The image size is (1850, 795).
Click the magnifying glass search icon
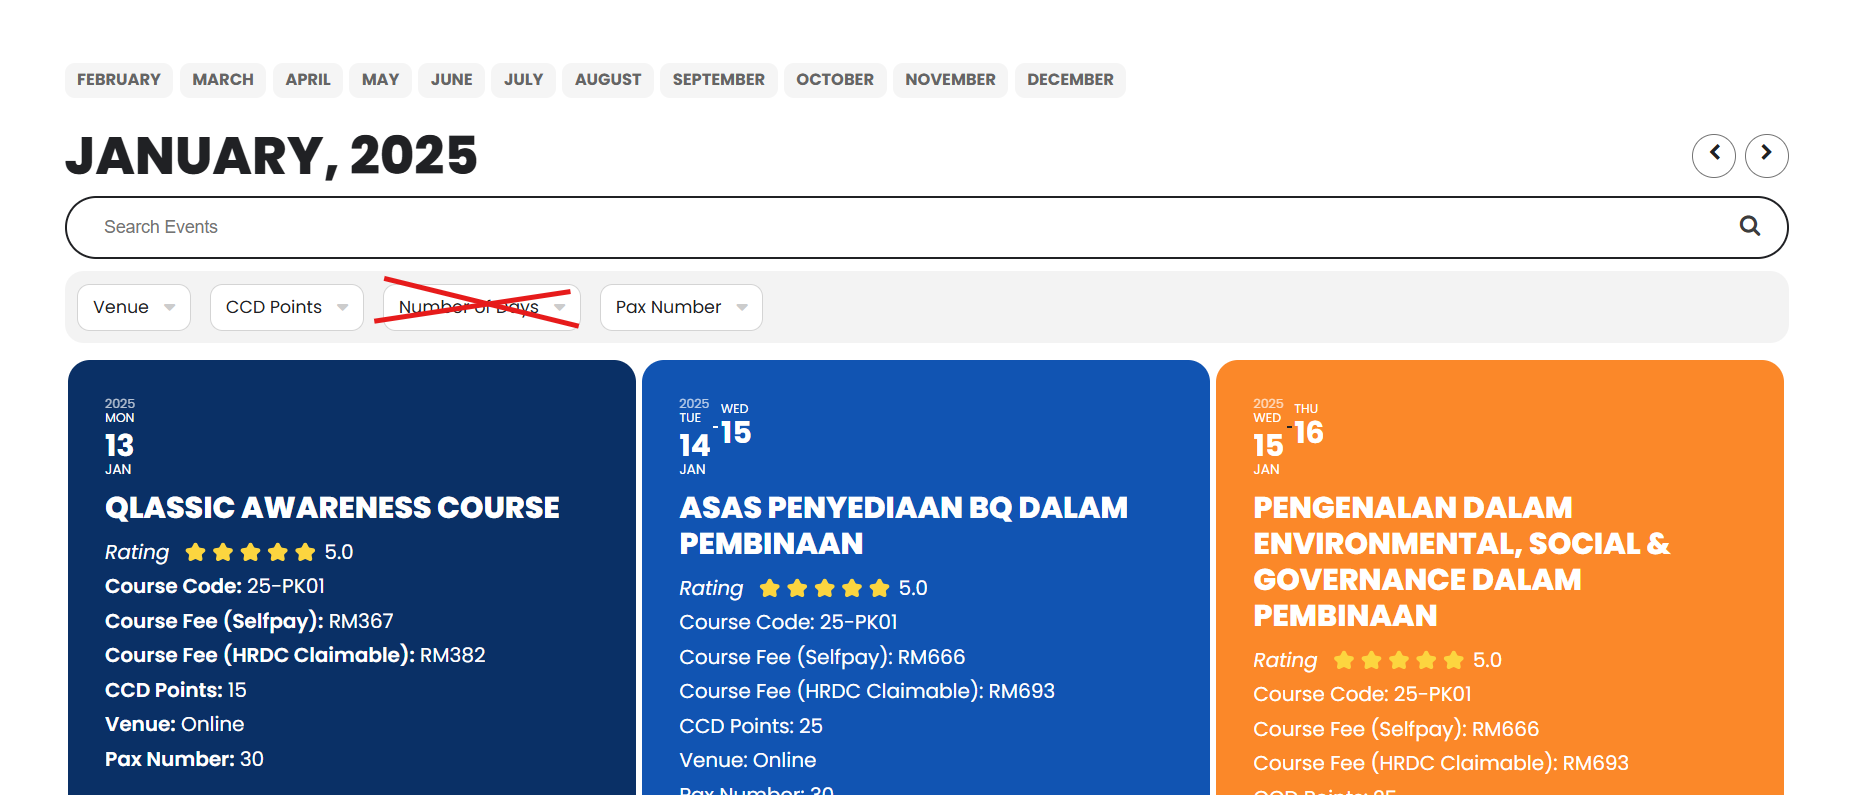click(1749, 227)
